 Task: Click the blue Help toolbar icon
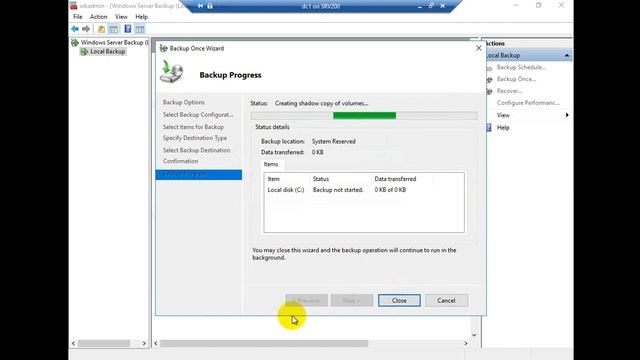(x=128, y=29)
